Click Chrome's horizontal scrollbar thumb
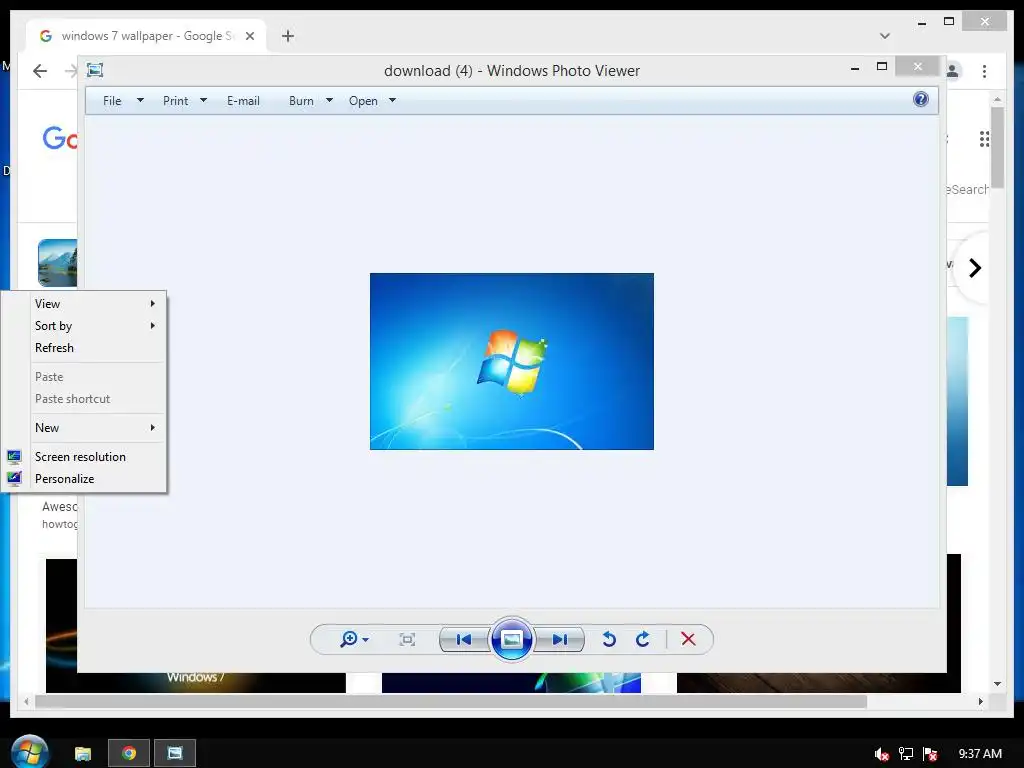This screenshot has height=768, width=1024. [451, 701]
